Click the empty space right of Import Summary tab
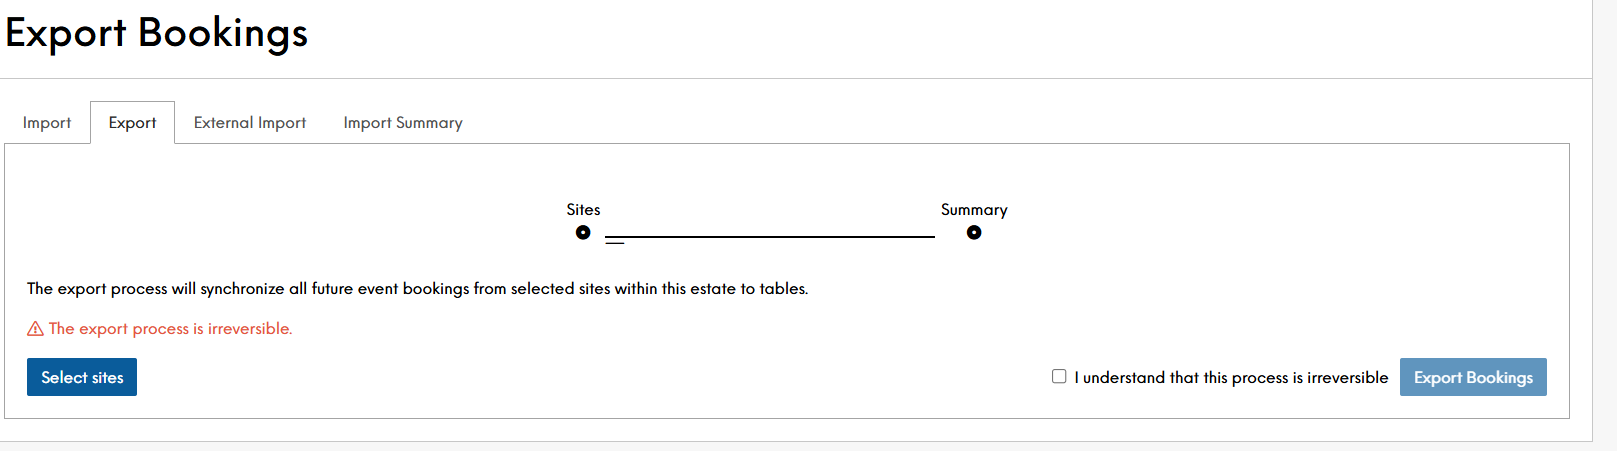Viewport: 1617px width, 451px height. pyautogui.click(x=1000, y=123)
